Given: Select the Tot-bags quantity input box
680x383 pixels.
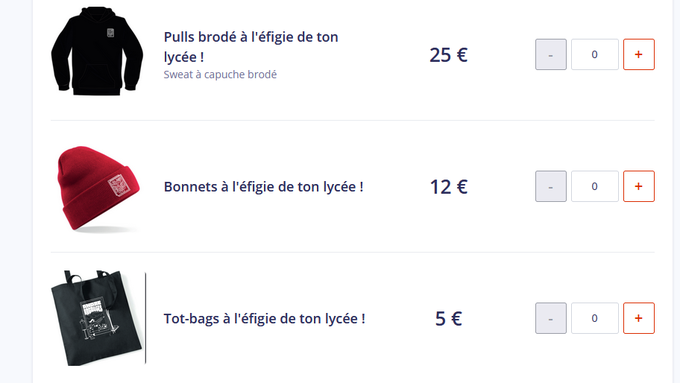Looking at the screenshot, I should pos(595,318).
